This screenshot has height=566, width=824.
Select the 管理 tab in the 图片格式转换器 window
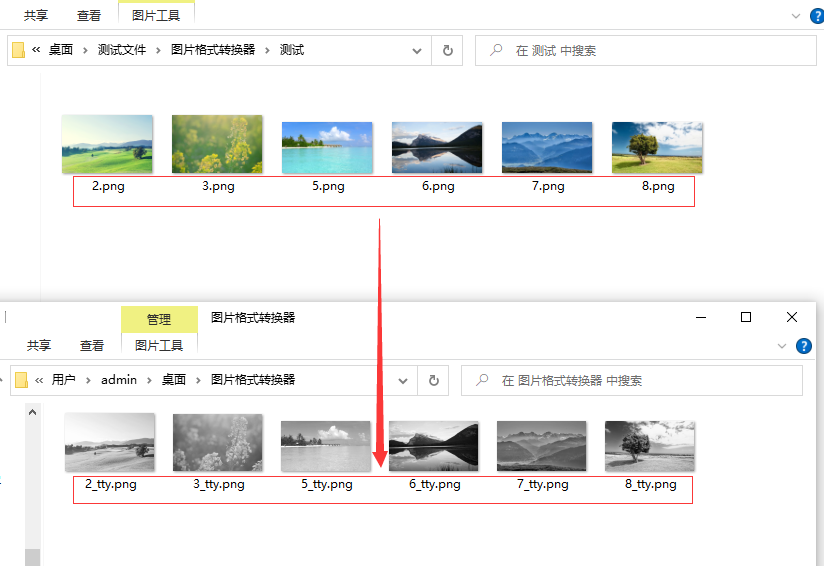pyautogui.click(x=159, y=320)
